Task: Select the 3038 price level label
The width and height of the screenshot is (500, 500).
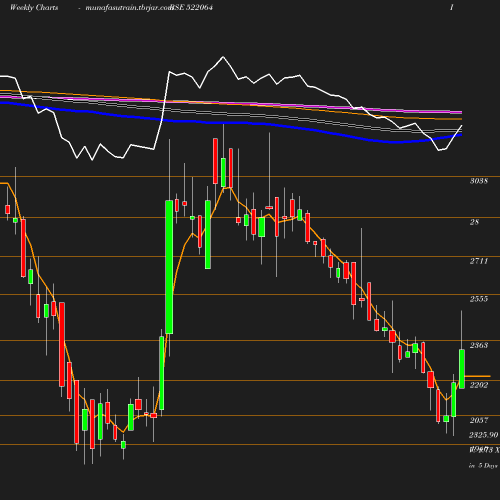Action: [479, 181]
